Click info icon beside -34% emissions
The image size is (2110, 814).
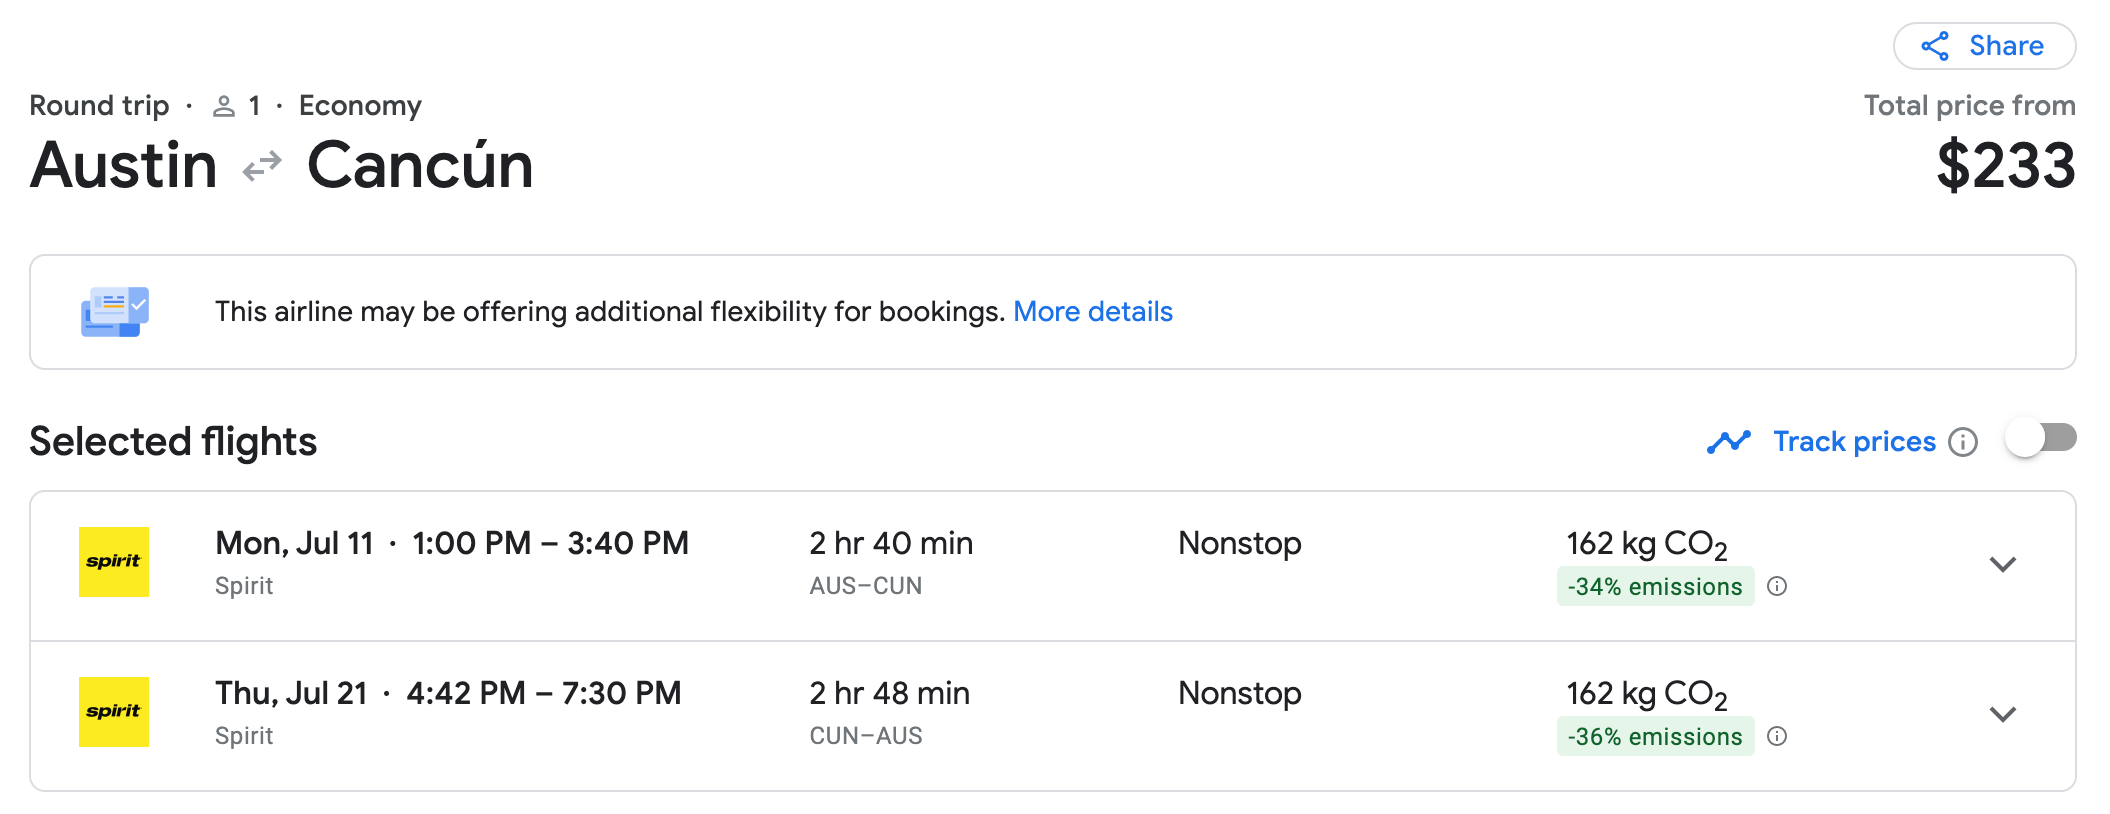click(1777, 587)
